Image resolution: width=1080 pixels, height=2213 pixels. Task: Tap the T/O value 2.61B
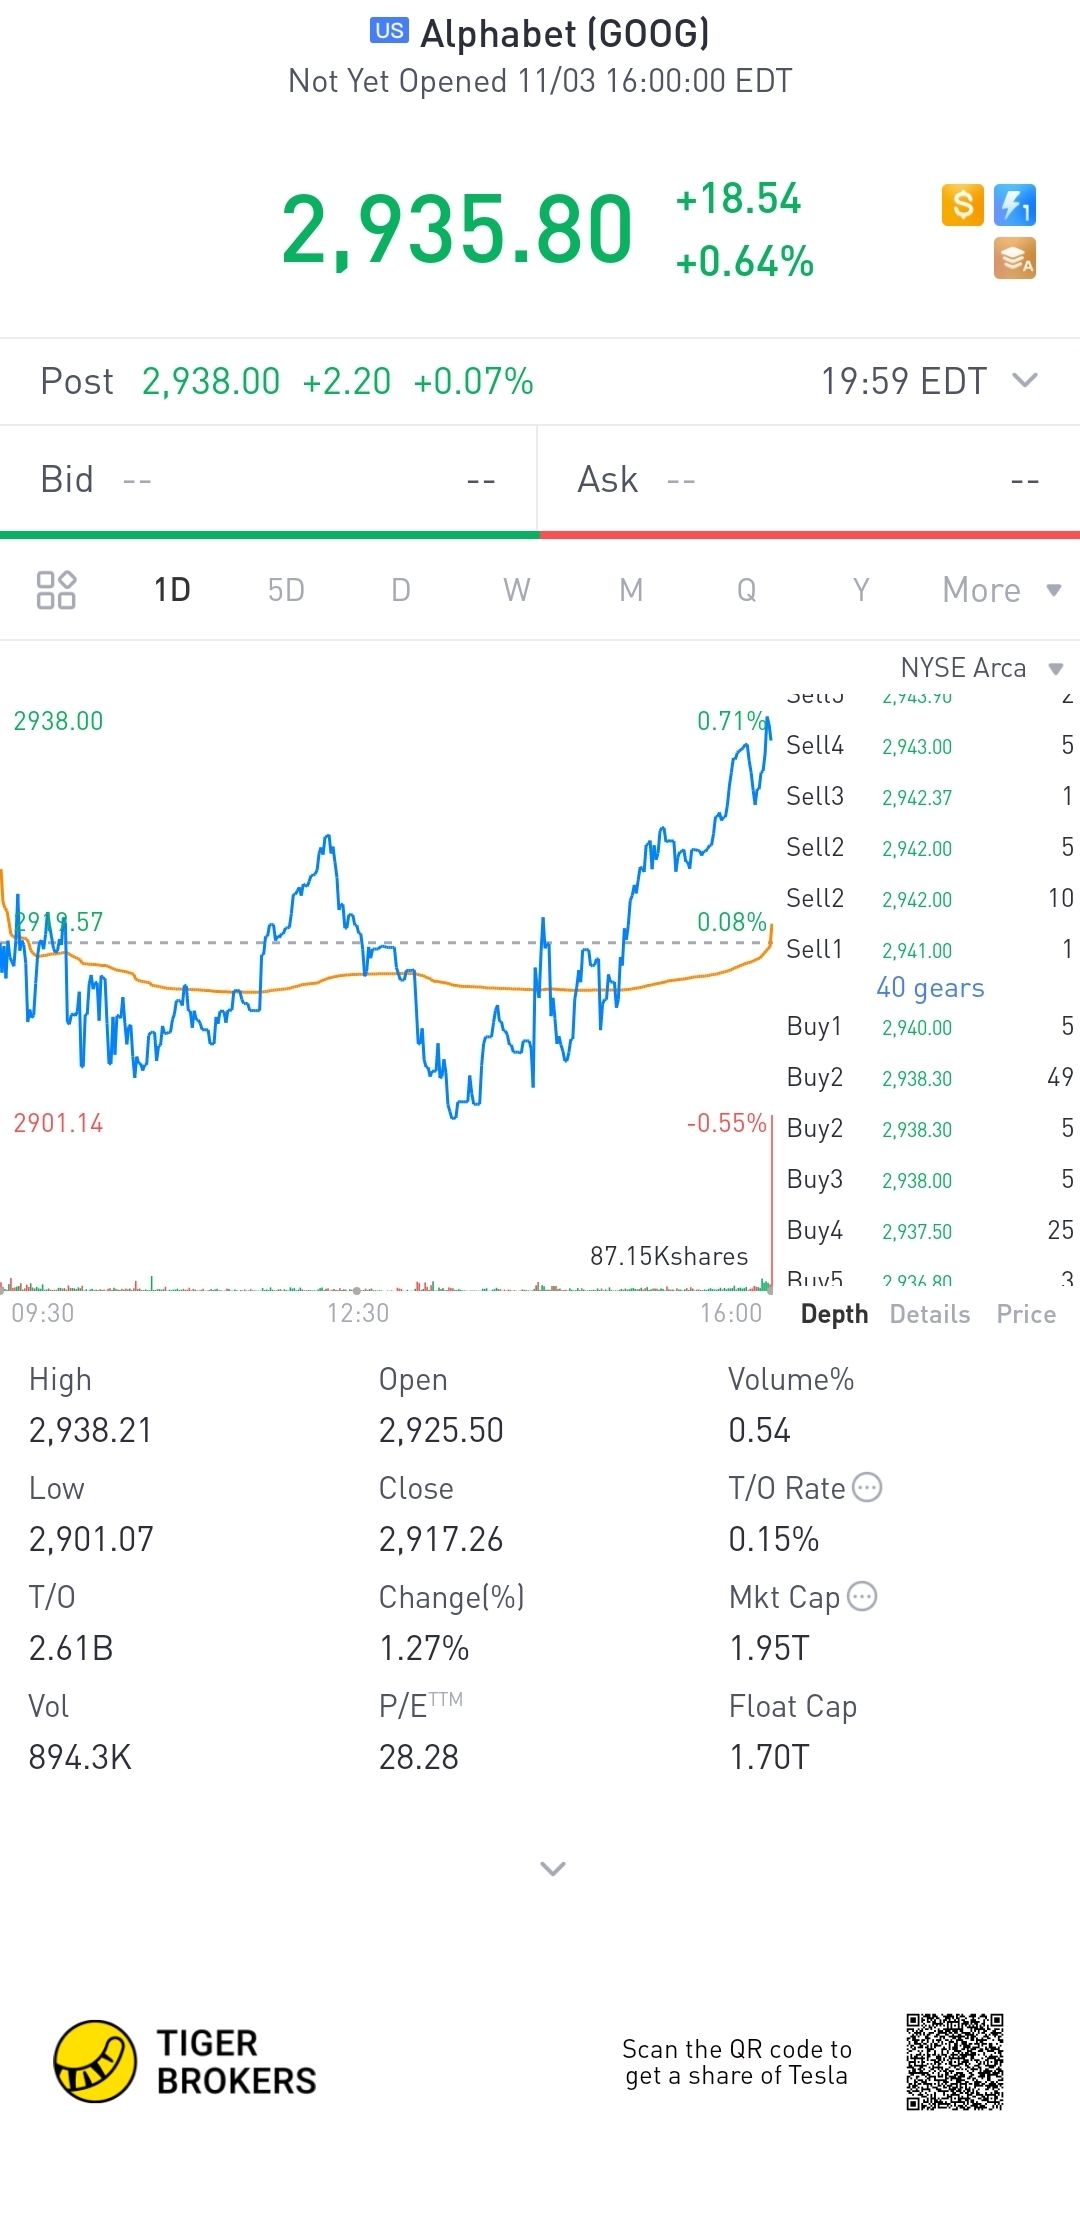click(x=71, y=1648)
